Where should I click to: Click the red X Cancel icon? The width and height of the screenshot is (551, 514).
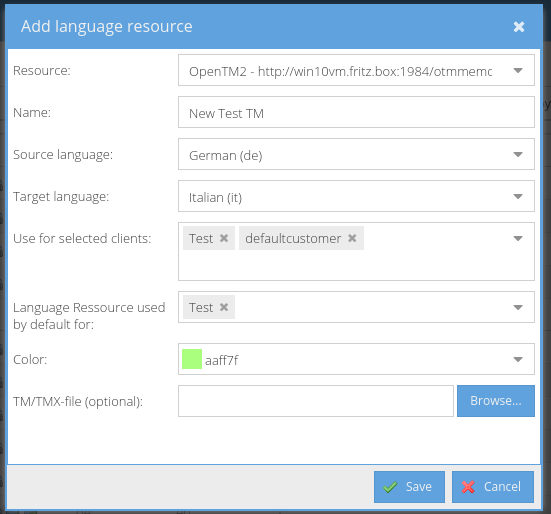468,487
